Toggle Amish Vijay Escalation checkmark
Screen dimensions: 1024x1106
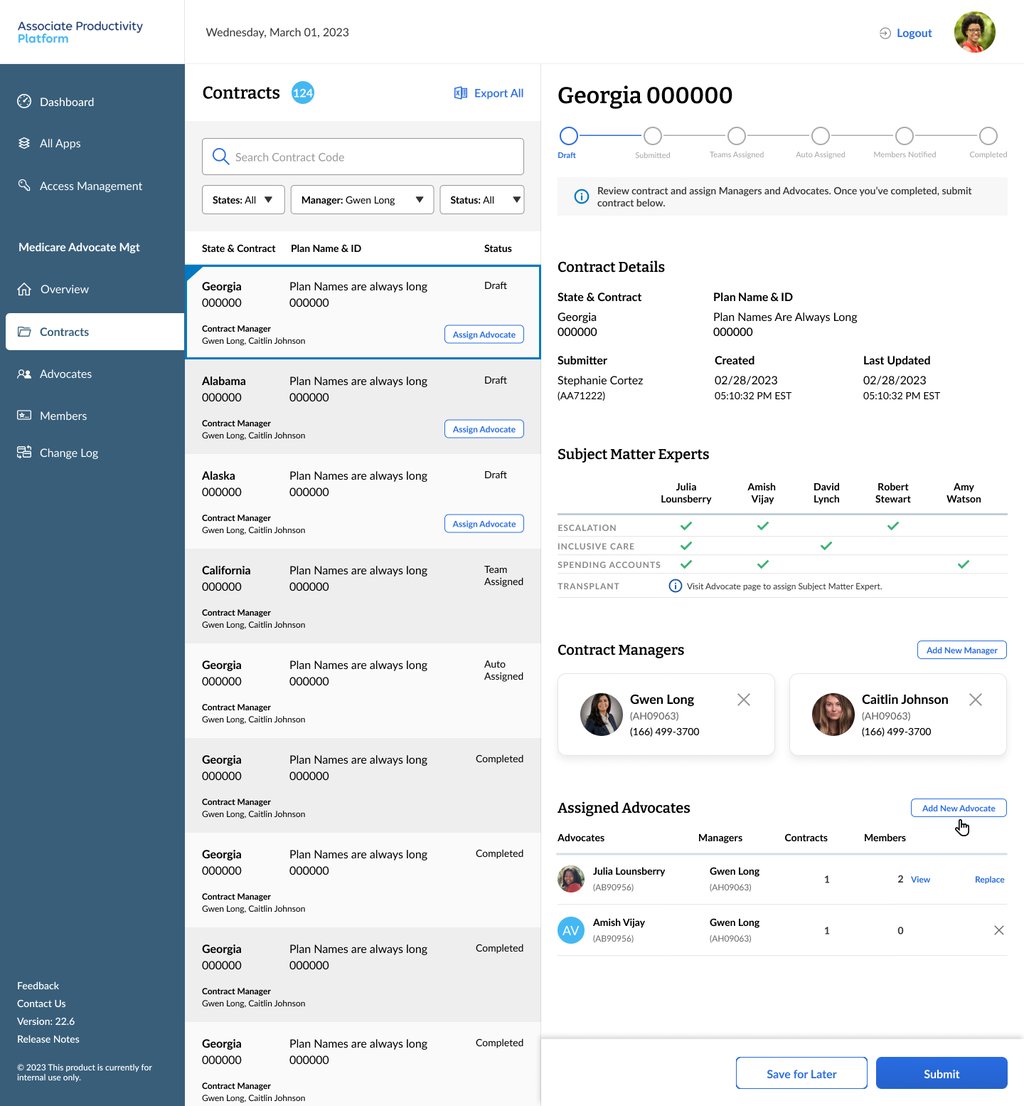pyautogui.click(x=762, y=526)
